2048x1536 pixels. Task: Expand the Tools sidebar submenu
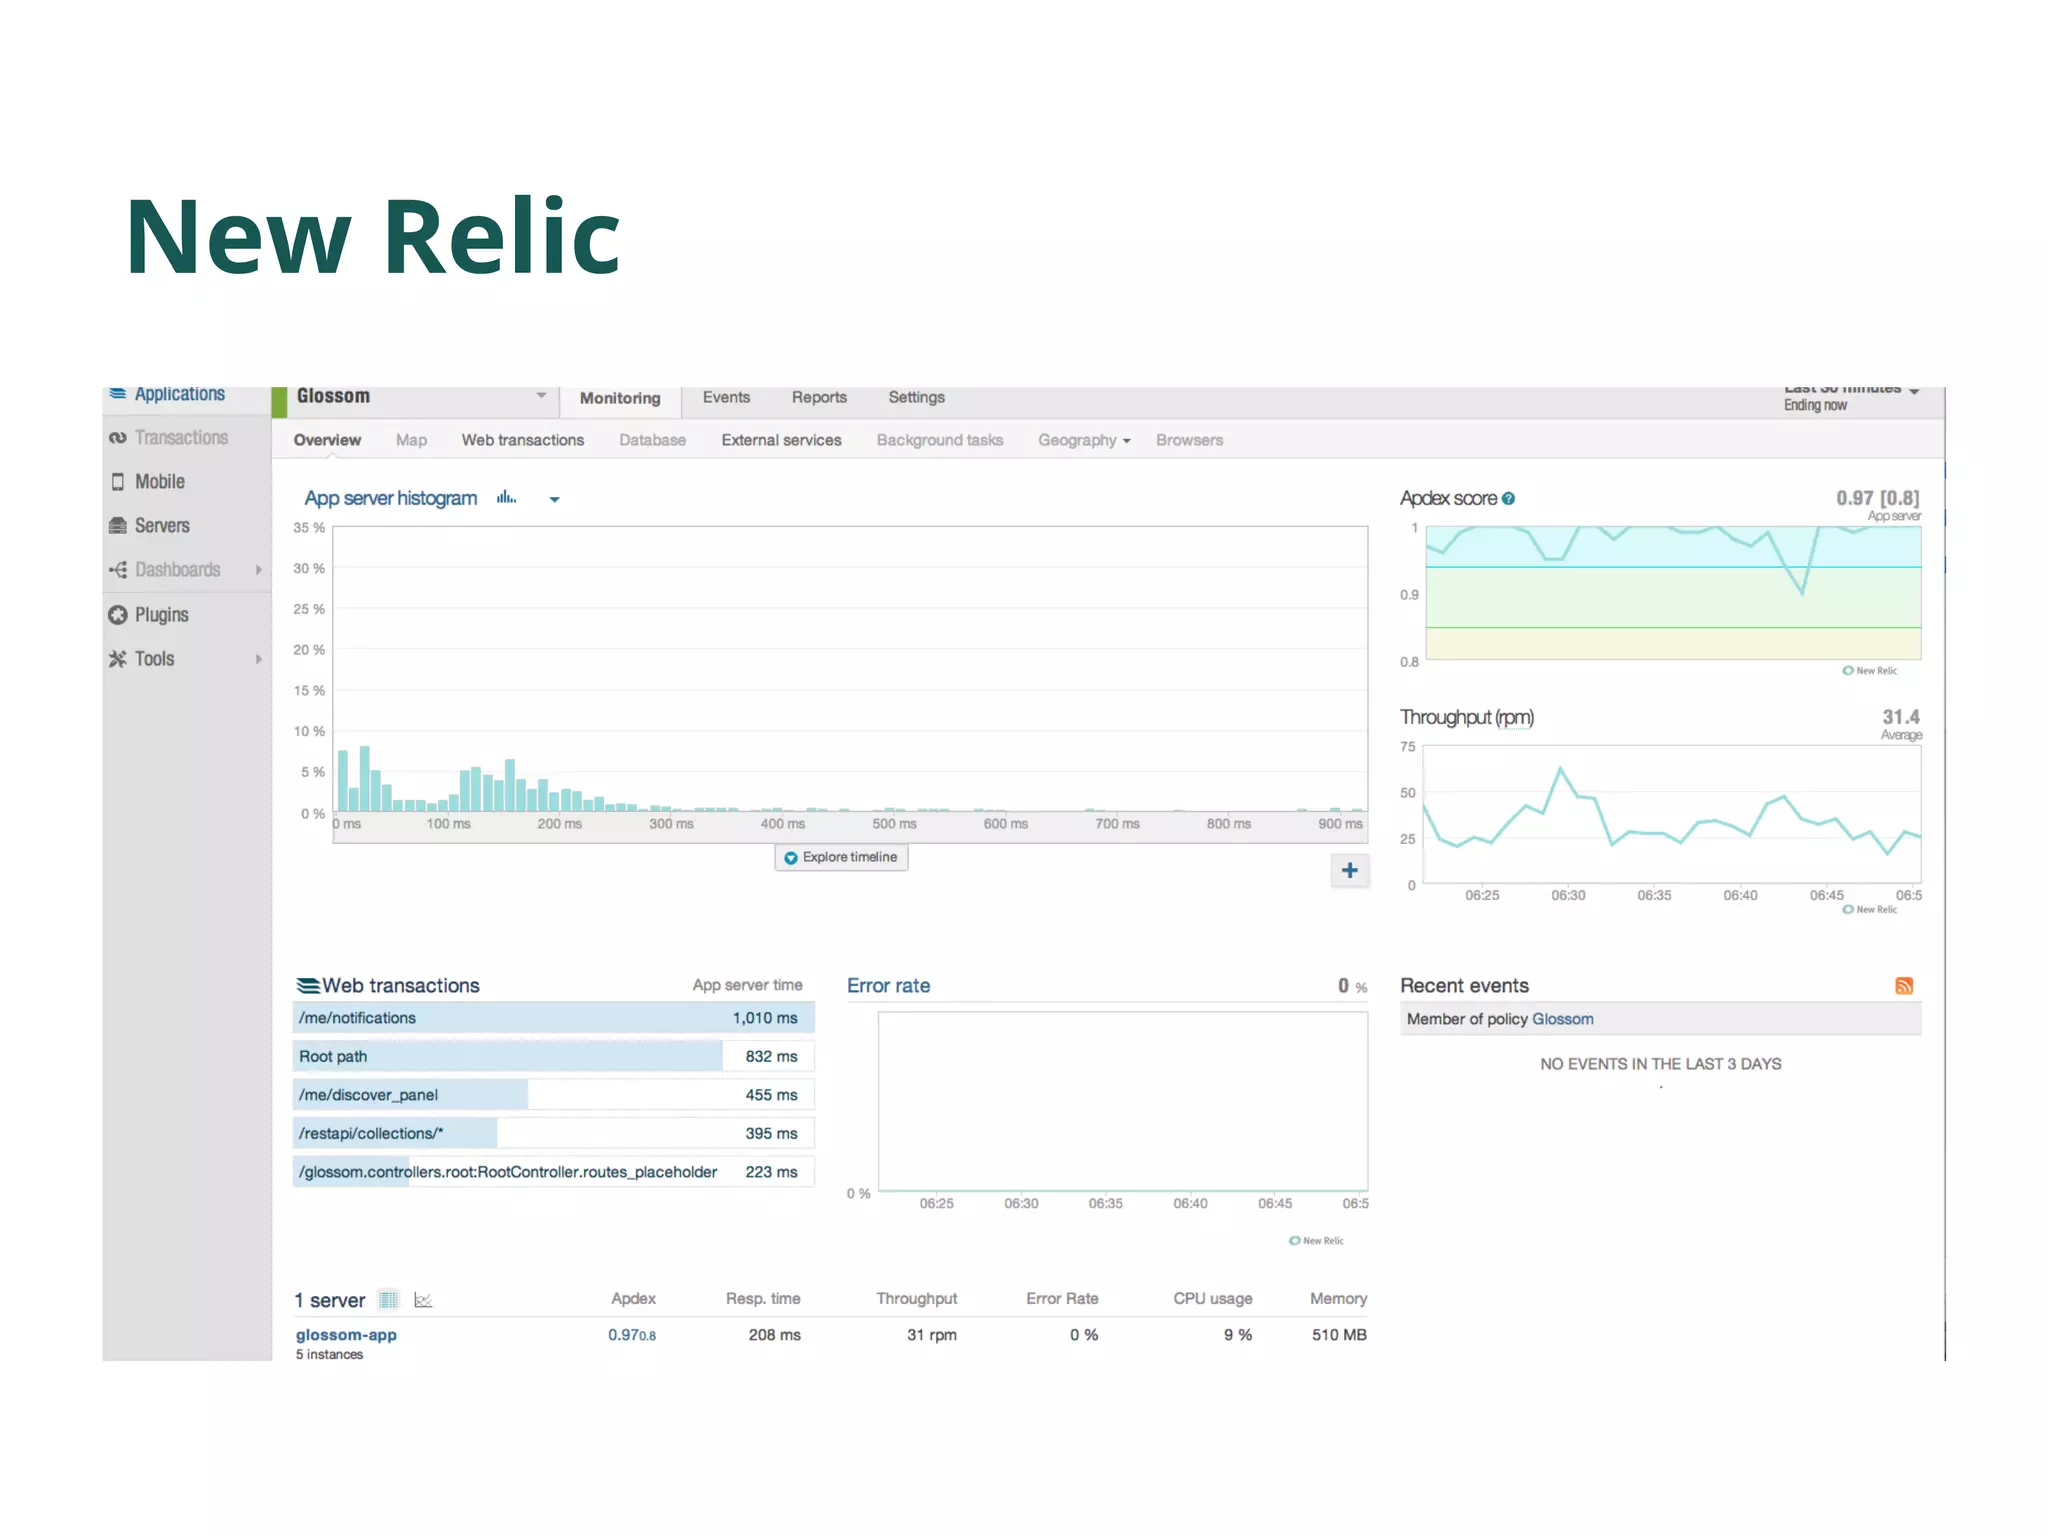click(x=258, y=659)
